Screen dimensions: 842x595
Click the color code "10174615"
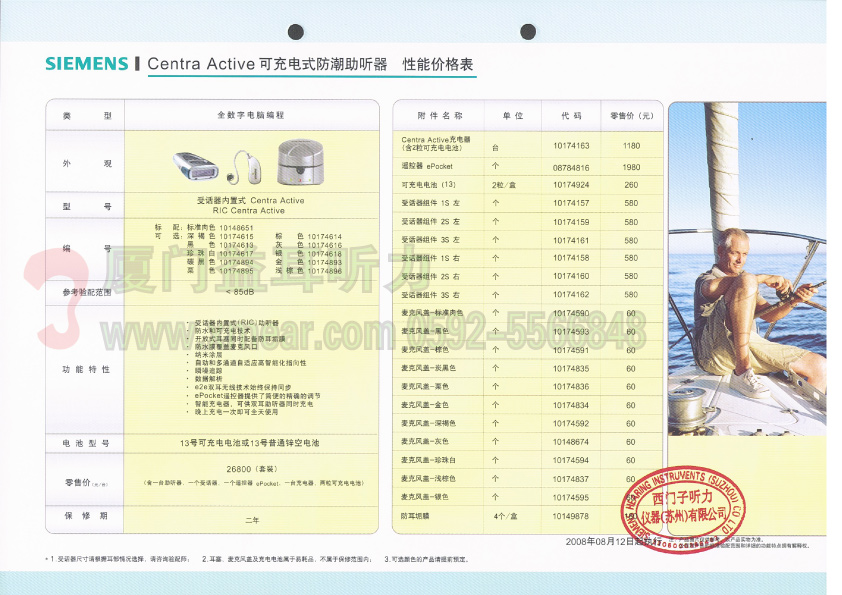[x=236, y=236]
